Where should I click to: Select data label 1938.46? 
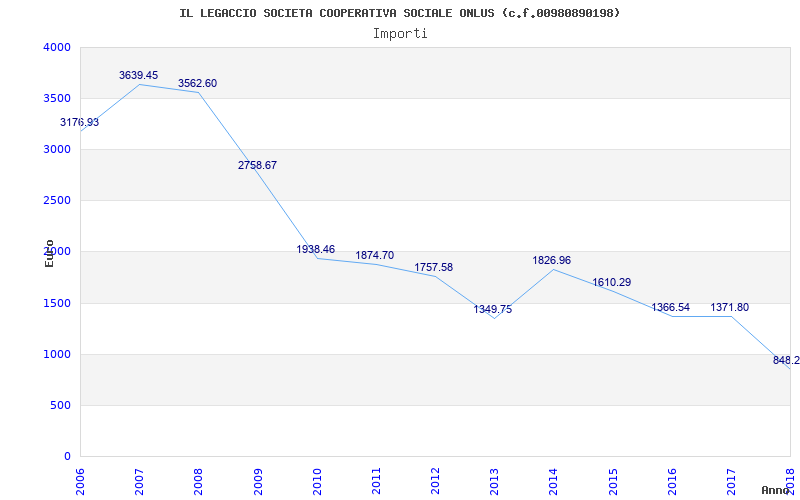[316, 249]
